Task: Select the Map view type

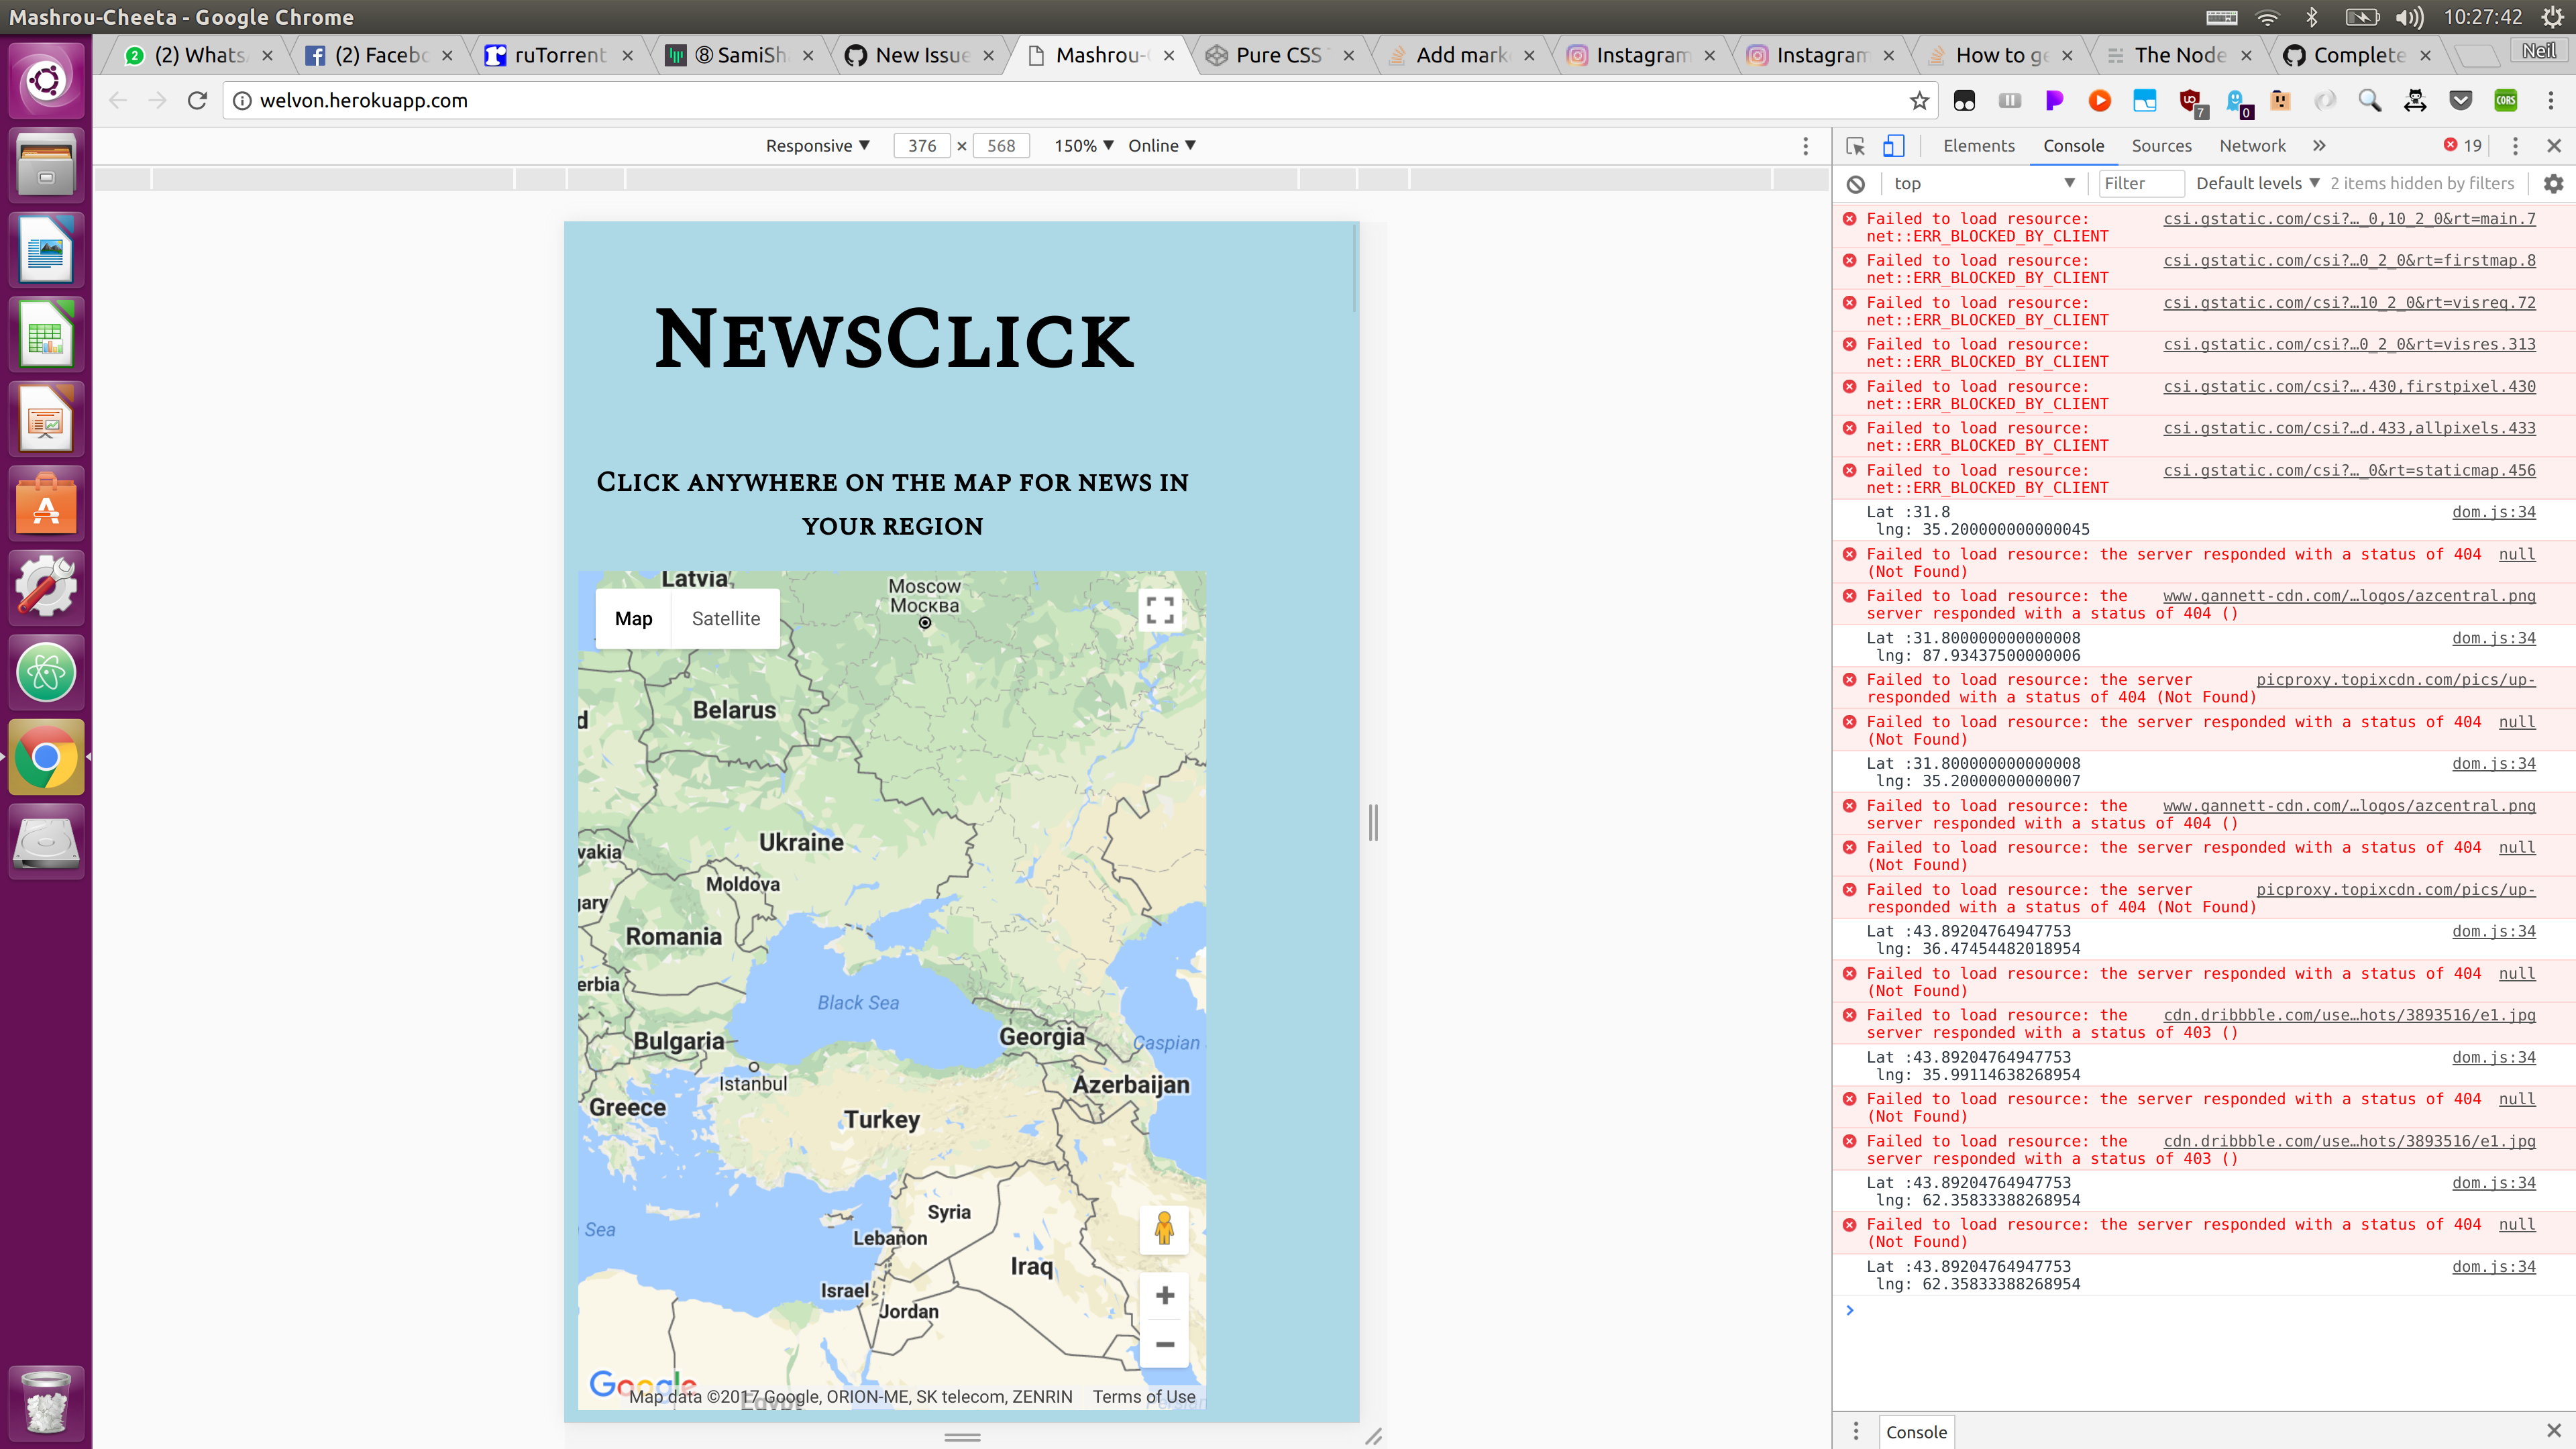Action: [x=633, y=619]
